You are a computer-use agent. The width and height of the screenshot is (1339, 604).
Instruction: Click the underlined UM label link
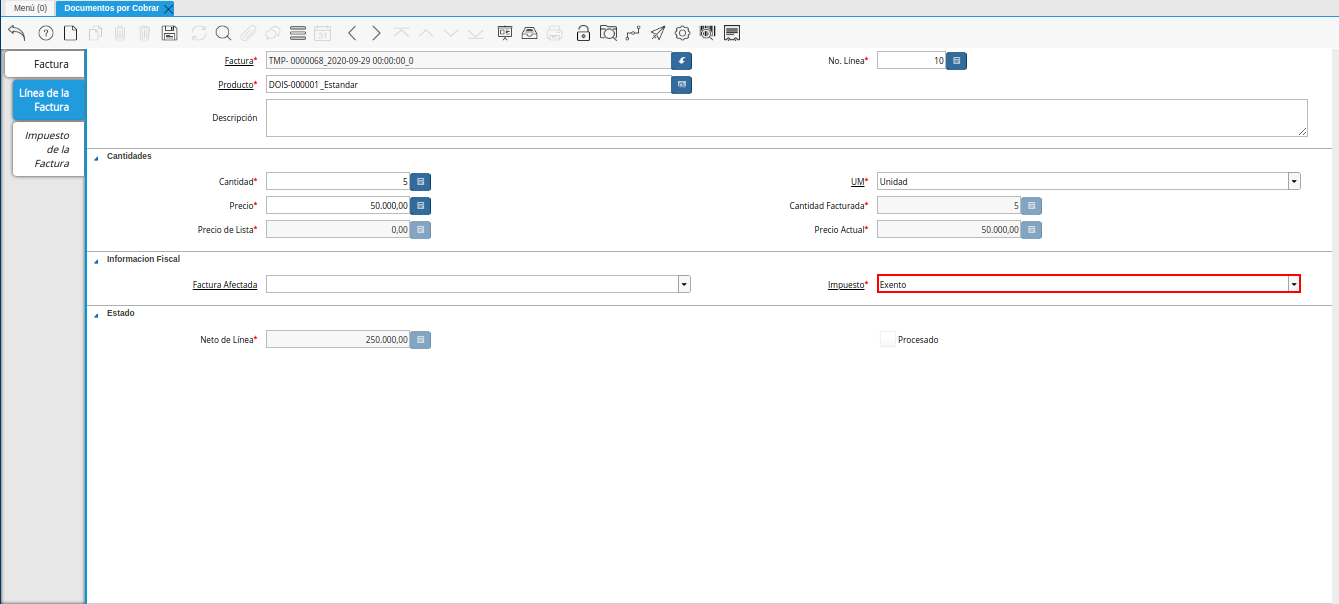856,182
